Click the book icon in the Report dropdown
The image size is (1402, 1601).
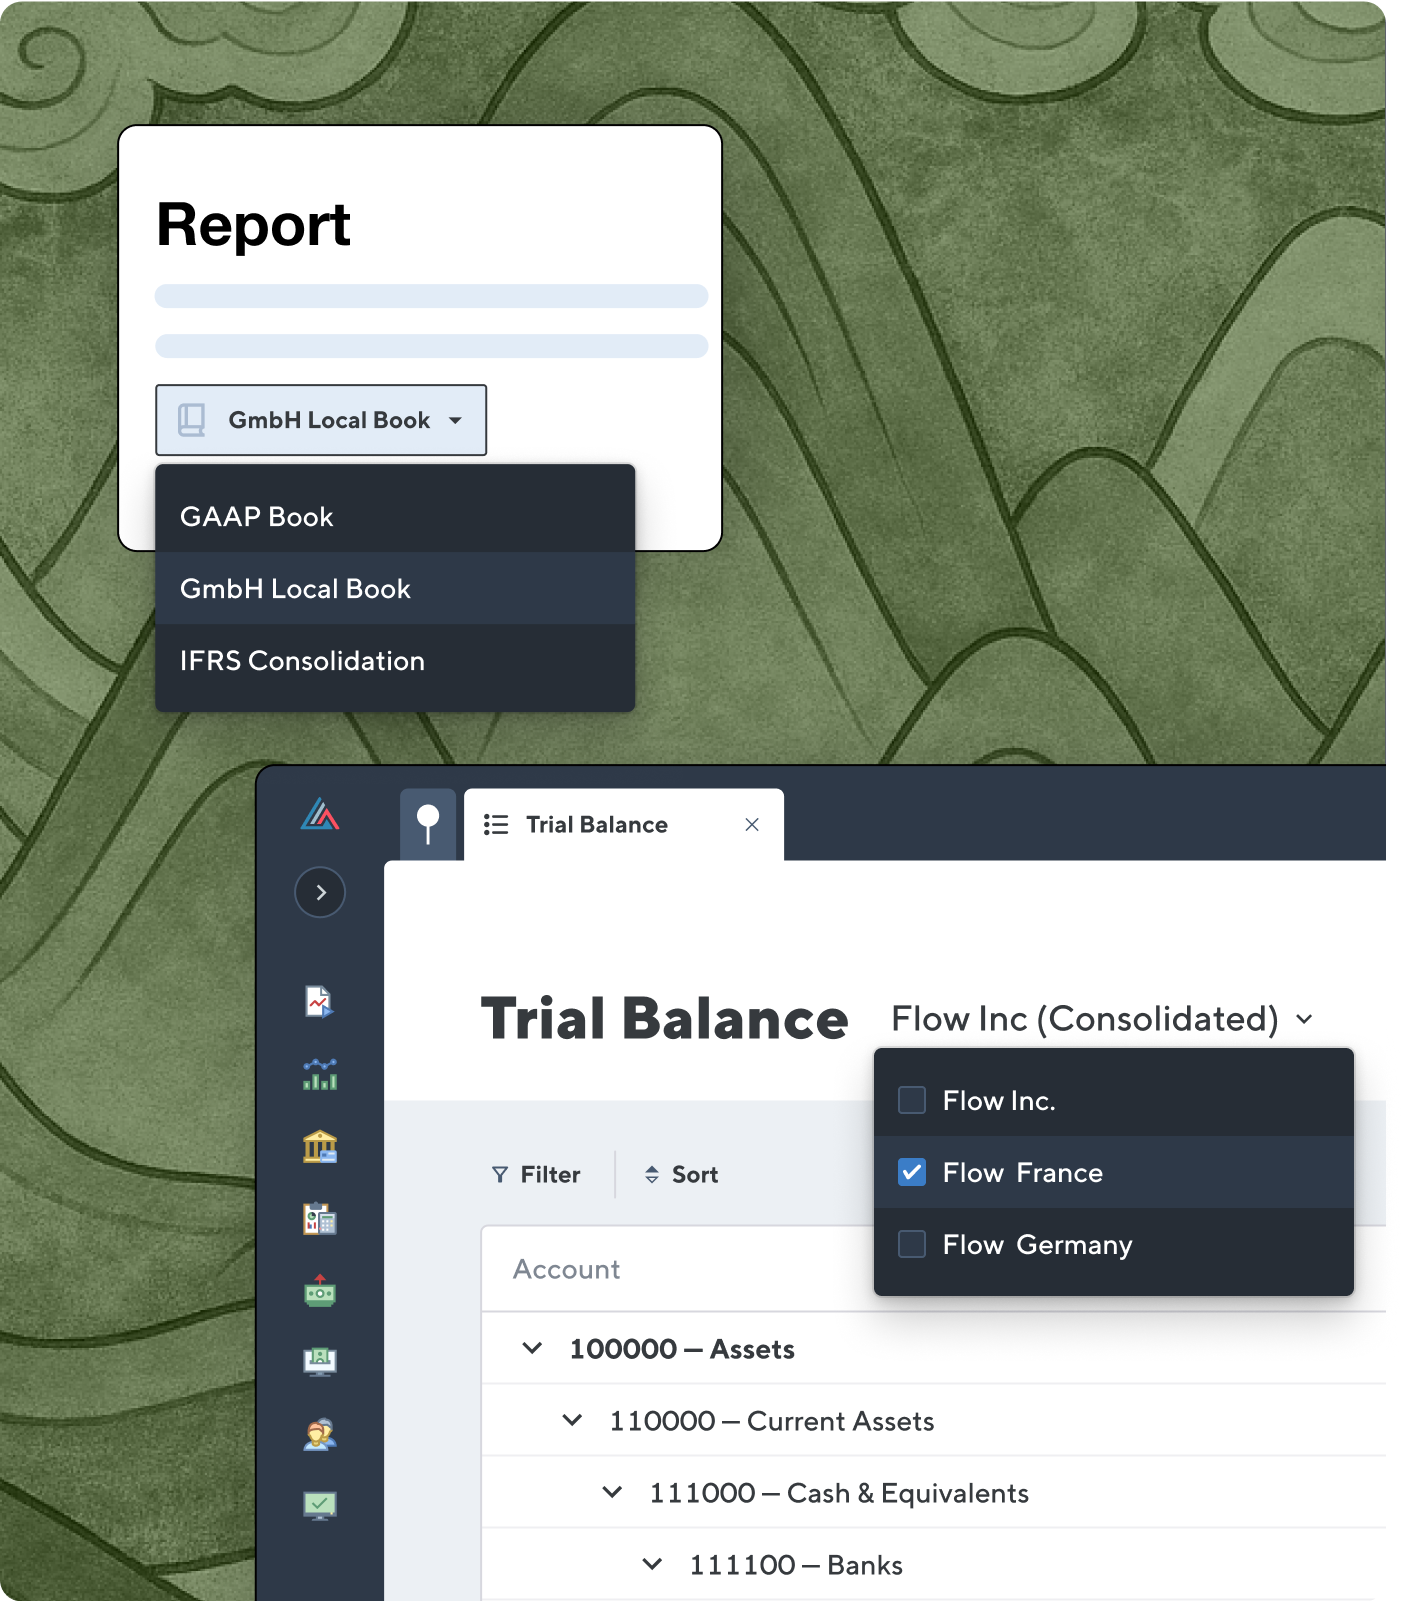tap(192, 420)
